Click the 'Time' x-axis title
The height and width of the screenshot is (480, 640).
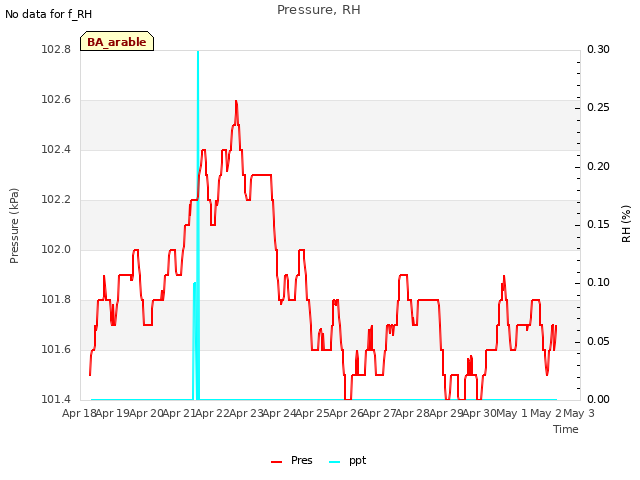[x=566, y=429]
